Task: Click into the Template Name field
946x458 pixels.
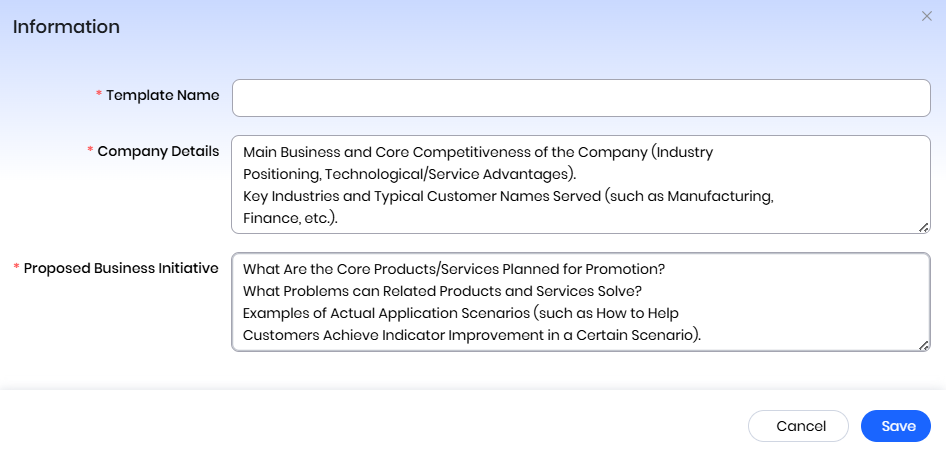Action: point(580,98)
